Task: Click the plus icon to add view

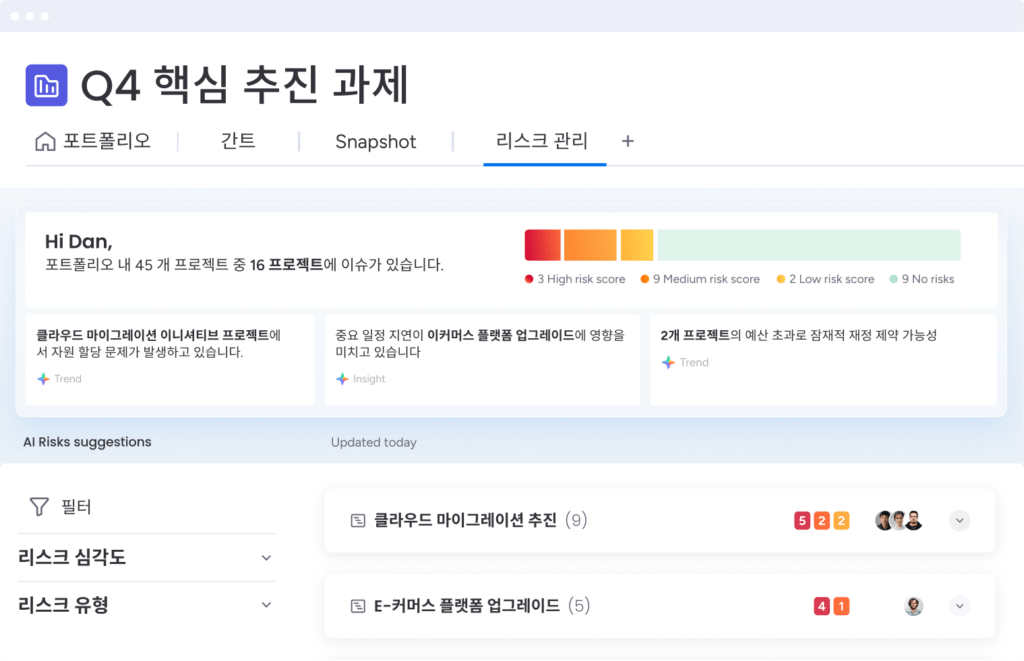Action: 628,141
